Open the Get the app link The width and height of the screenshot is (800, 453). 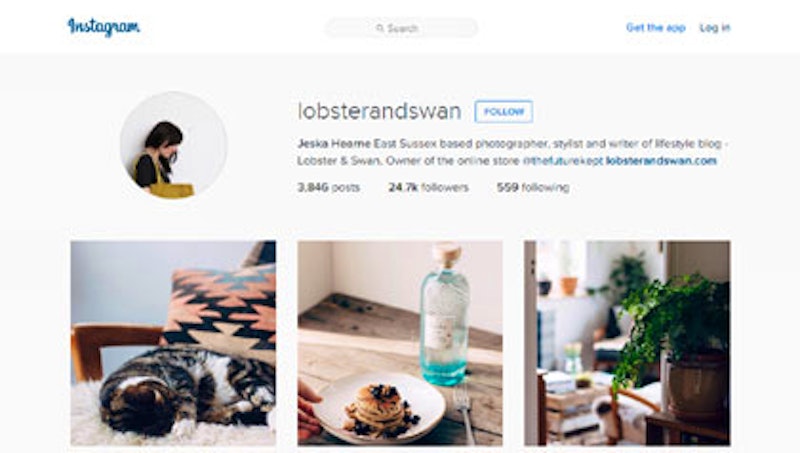pos(656,28)
